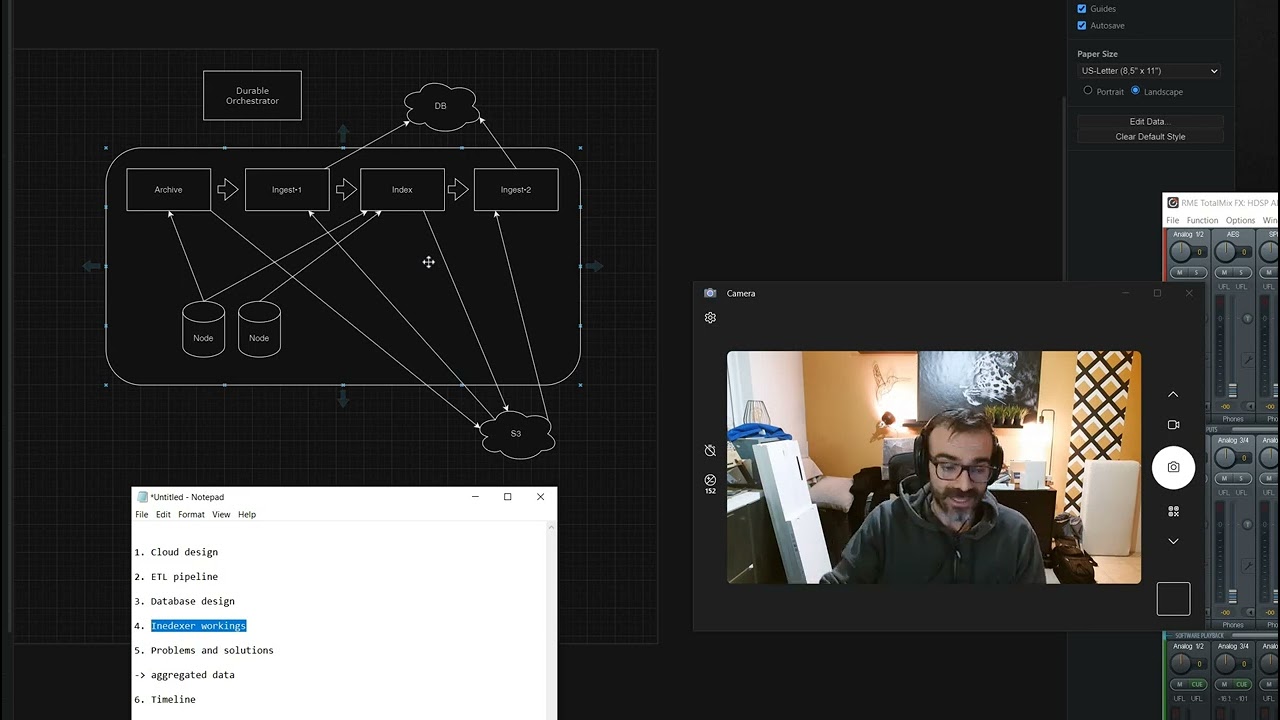Viewport: 1280px width, 720px height.
Task: Open TotalMix Options menu
Action: [1240, 220]
